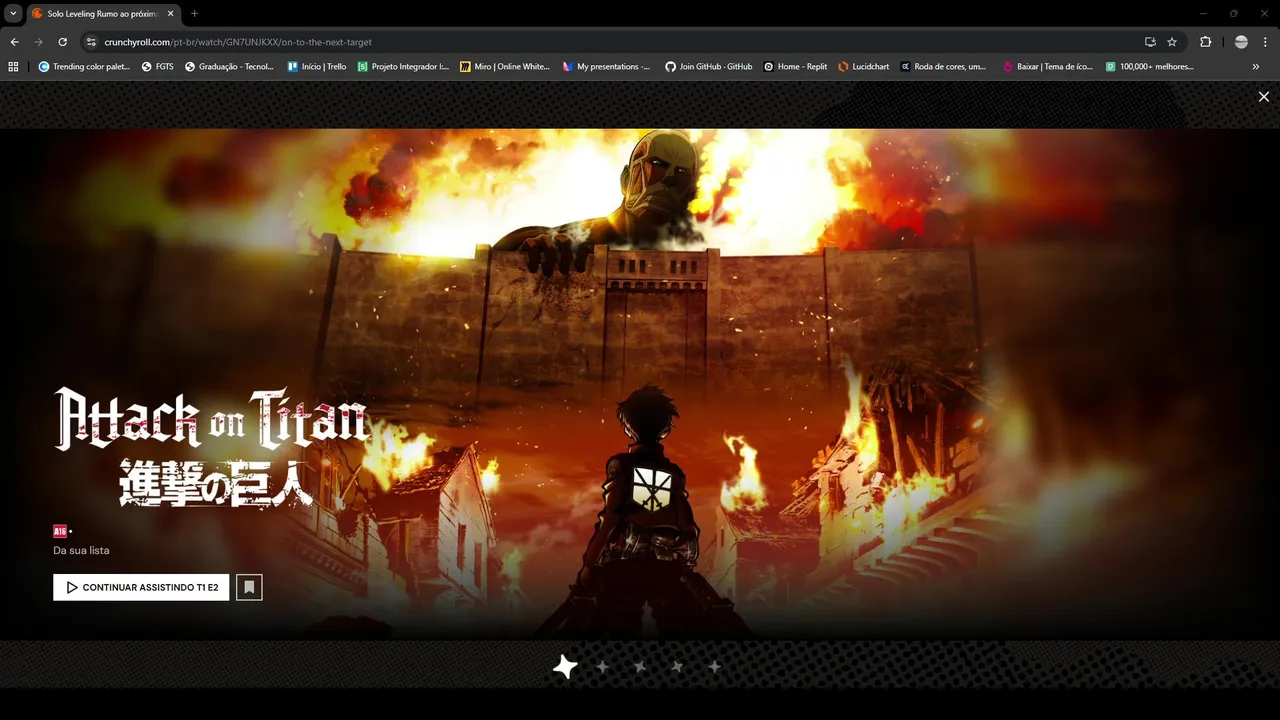Open the My presentations bookmark
Screen dimensions: 1280x720
606,66
